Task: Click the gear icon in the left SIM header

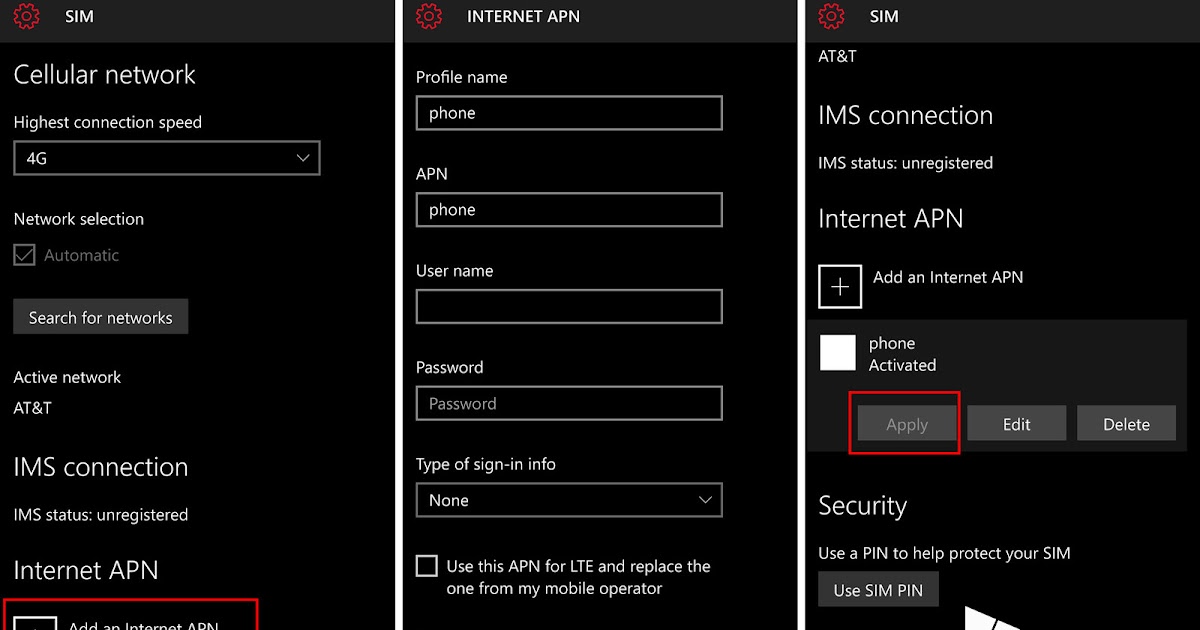Action: click(27, 16)
